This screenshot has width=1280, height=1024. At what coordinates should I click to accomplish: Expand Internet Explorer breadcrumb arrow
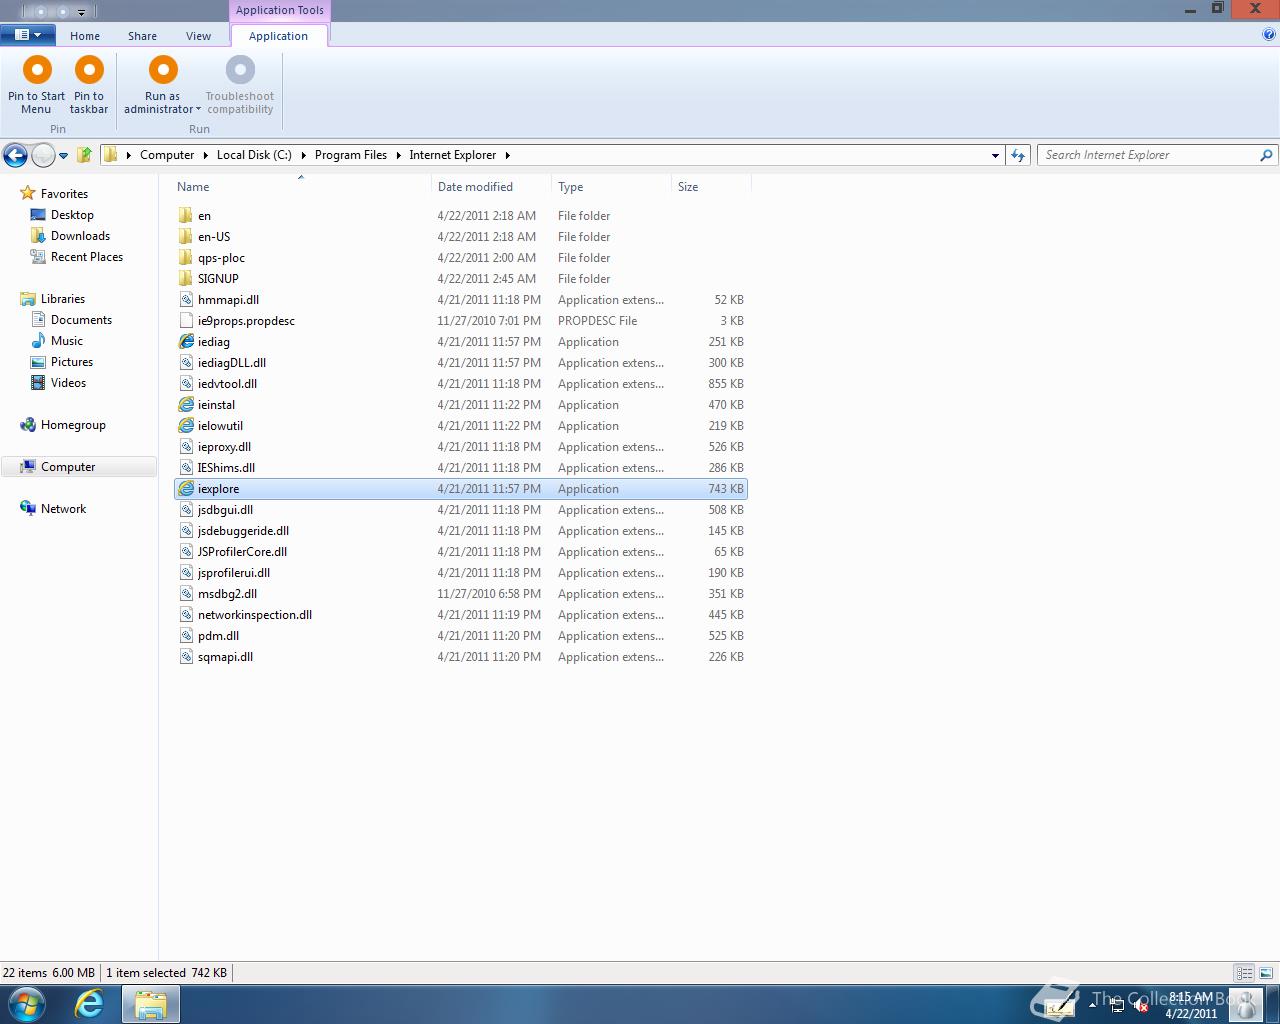point(507,155)
